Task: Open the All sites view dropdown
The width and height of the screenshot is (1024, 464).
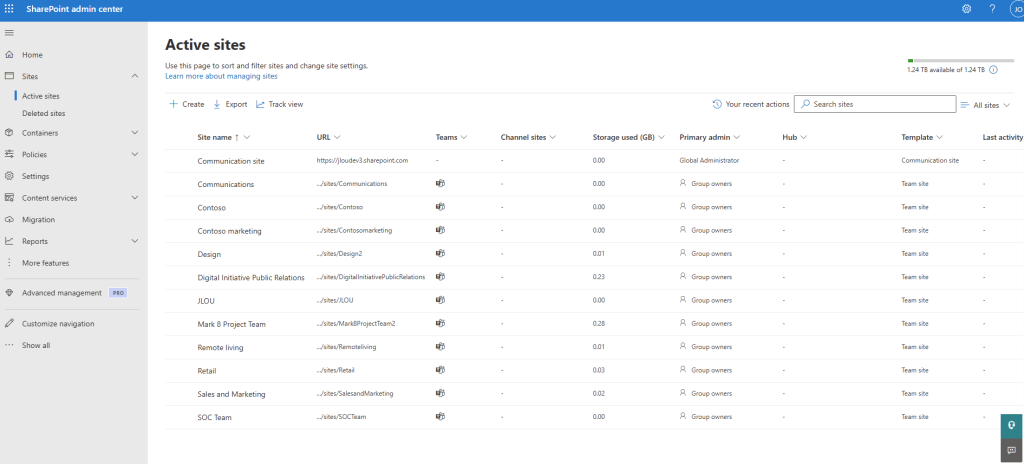Action: click(985, 105)
